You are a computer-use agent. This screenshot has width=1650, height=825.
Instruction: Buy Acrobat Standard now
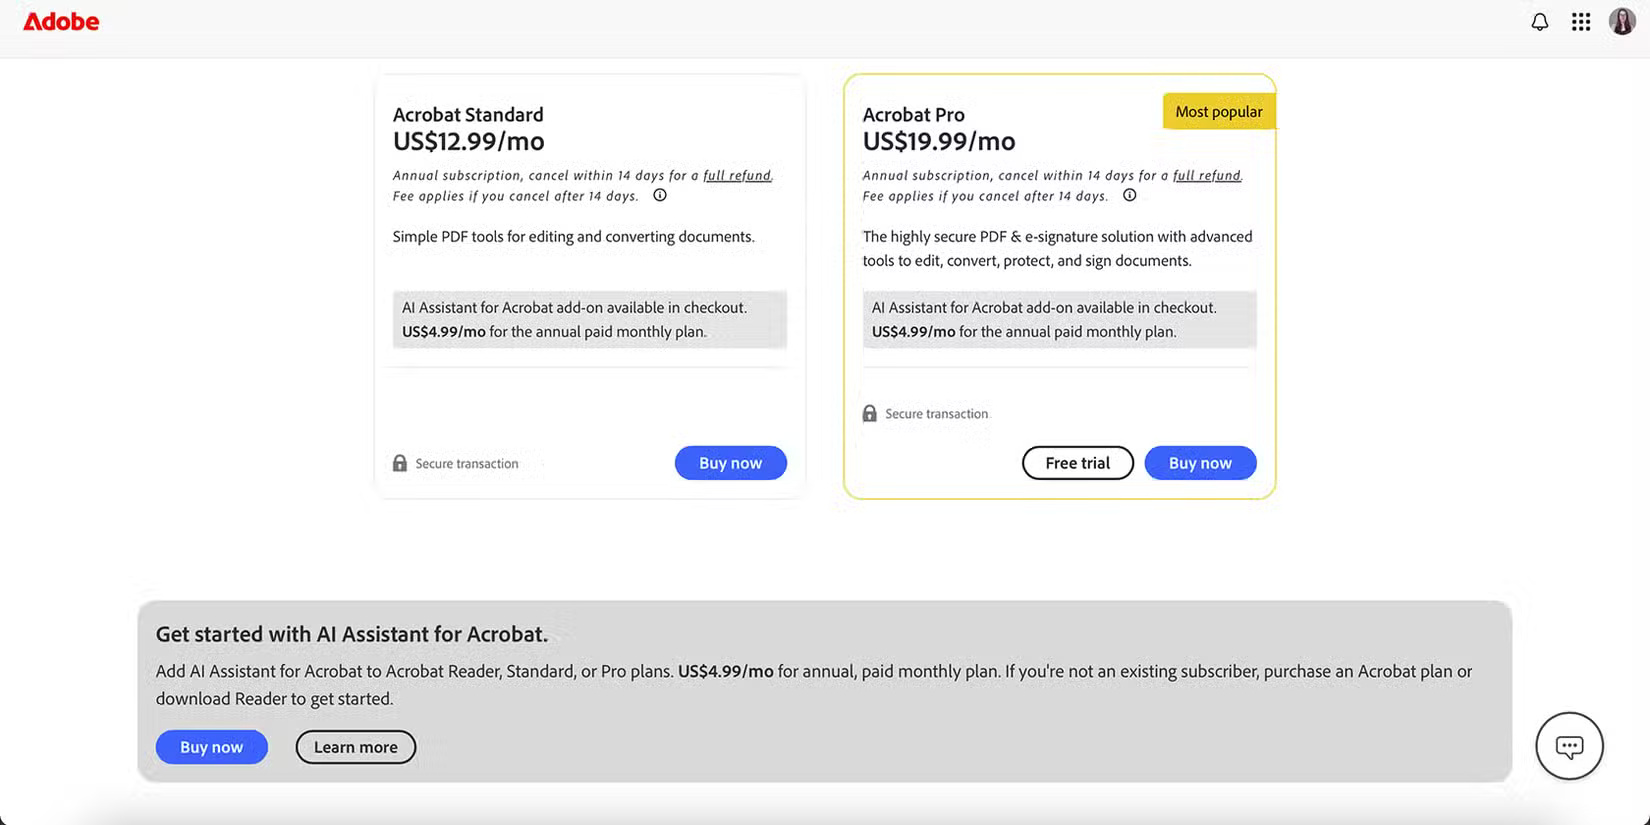(x=730, y=462)
